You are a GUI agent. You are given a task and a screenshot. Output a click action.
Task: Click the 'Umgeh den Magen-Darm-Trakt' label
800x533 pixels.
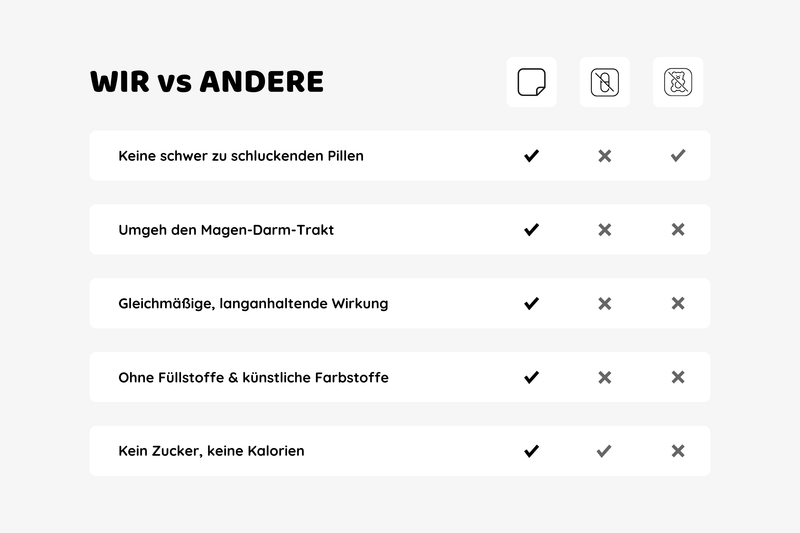pyautogui.click(x=226, y=230)
